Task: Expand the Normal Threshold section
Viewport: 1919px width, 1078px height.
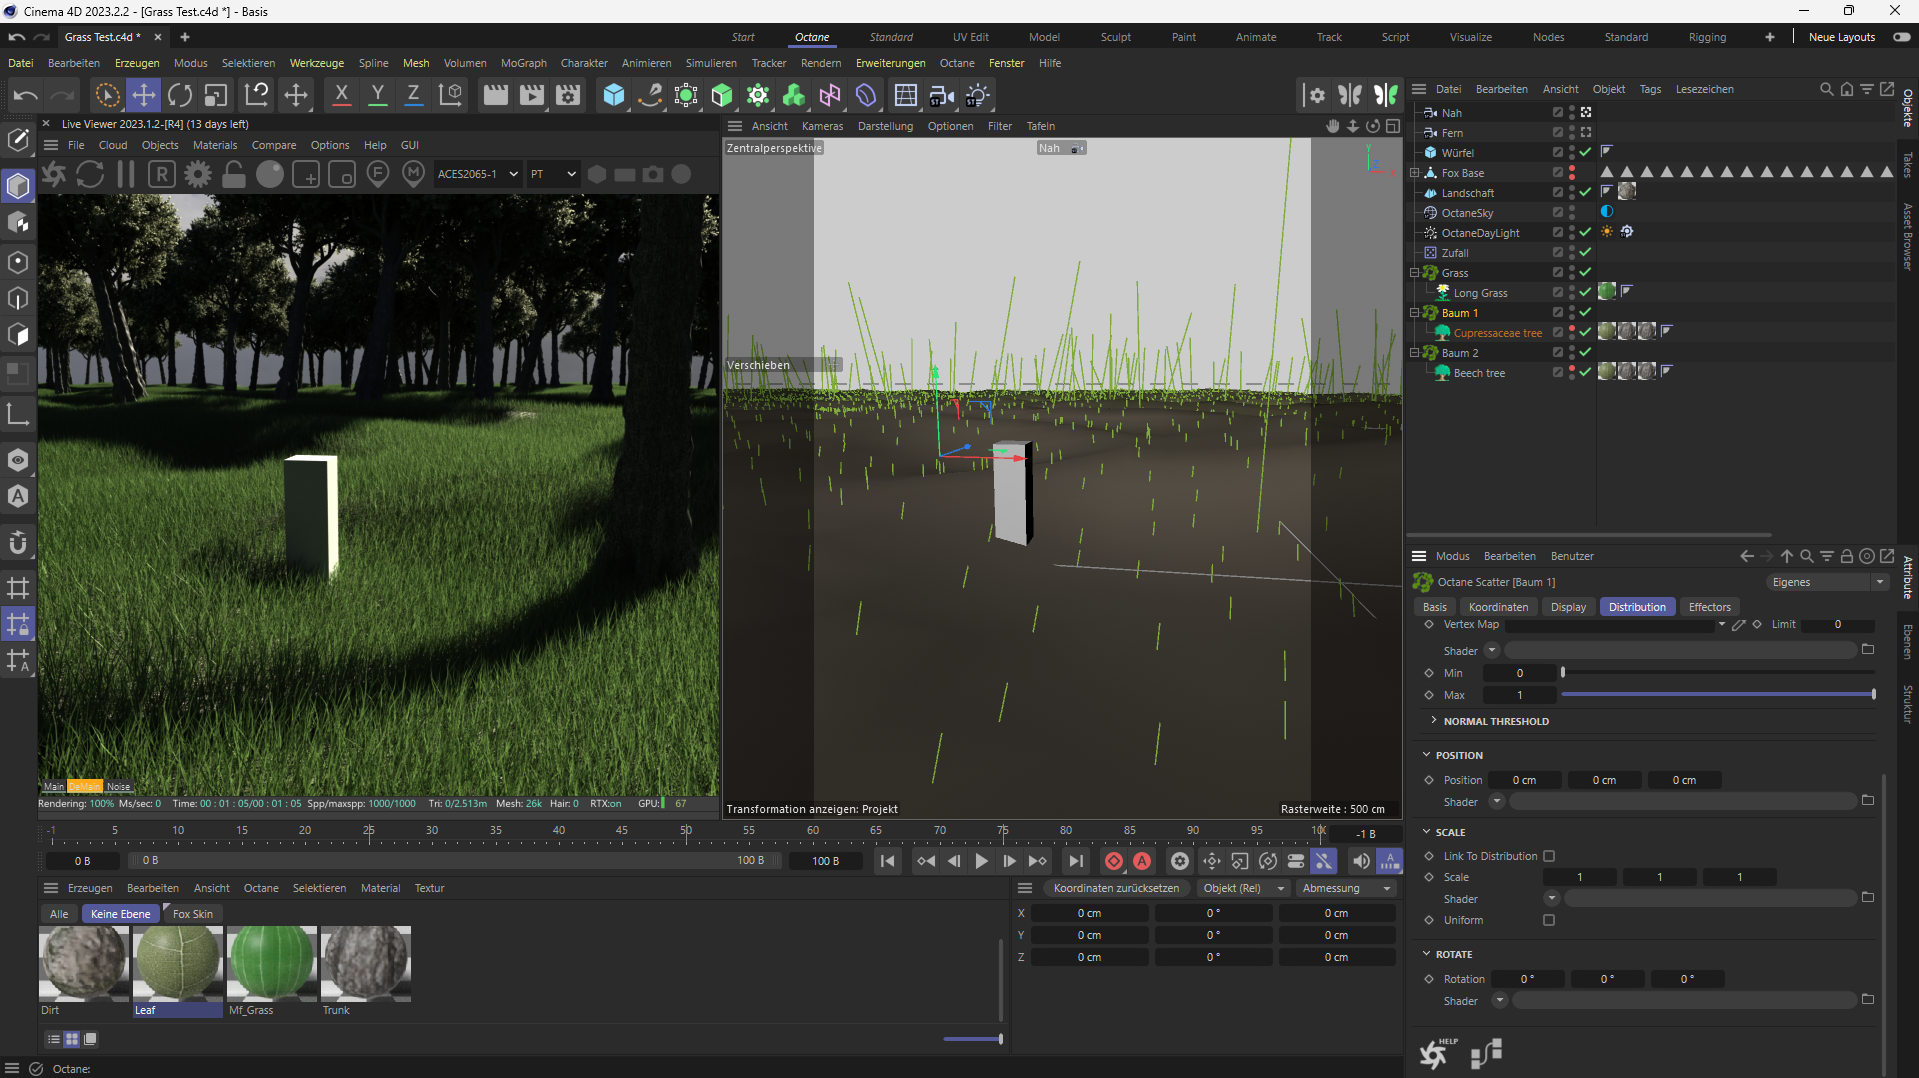Action: click(1495, 721)
